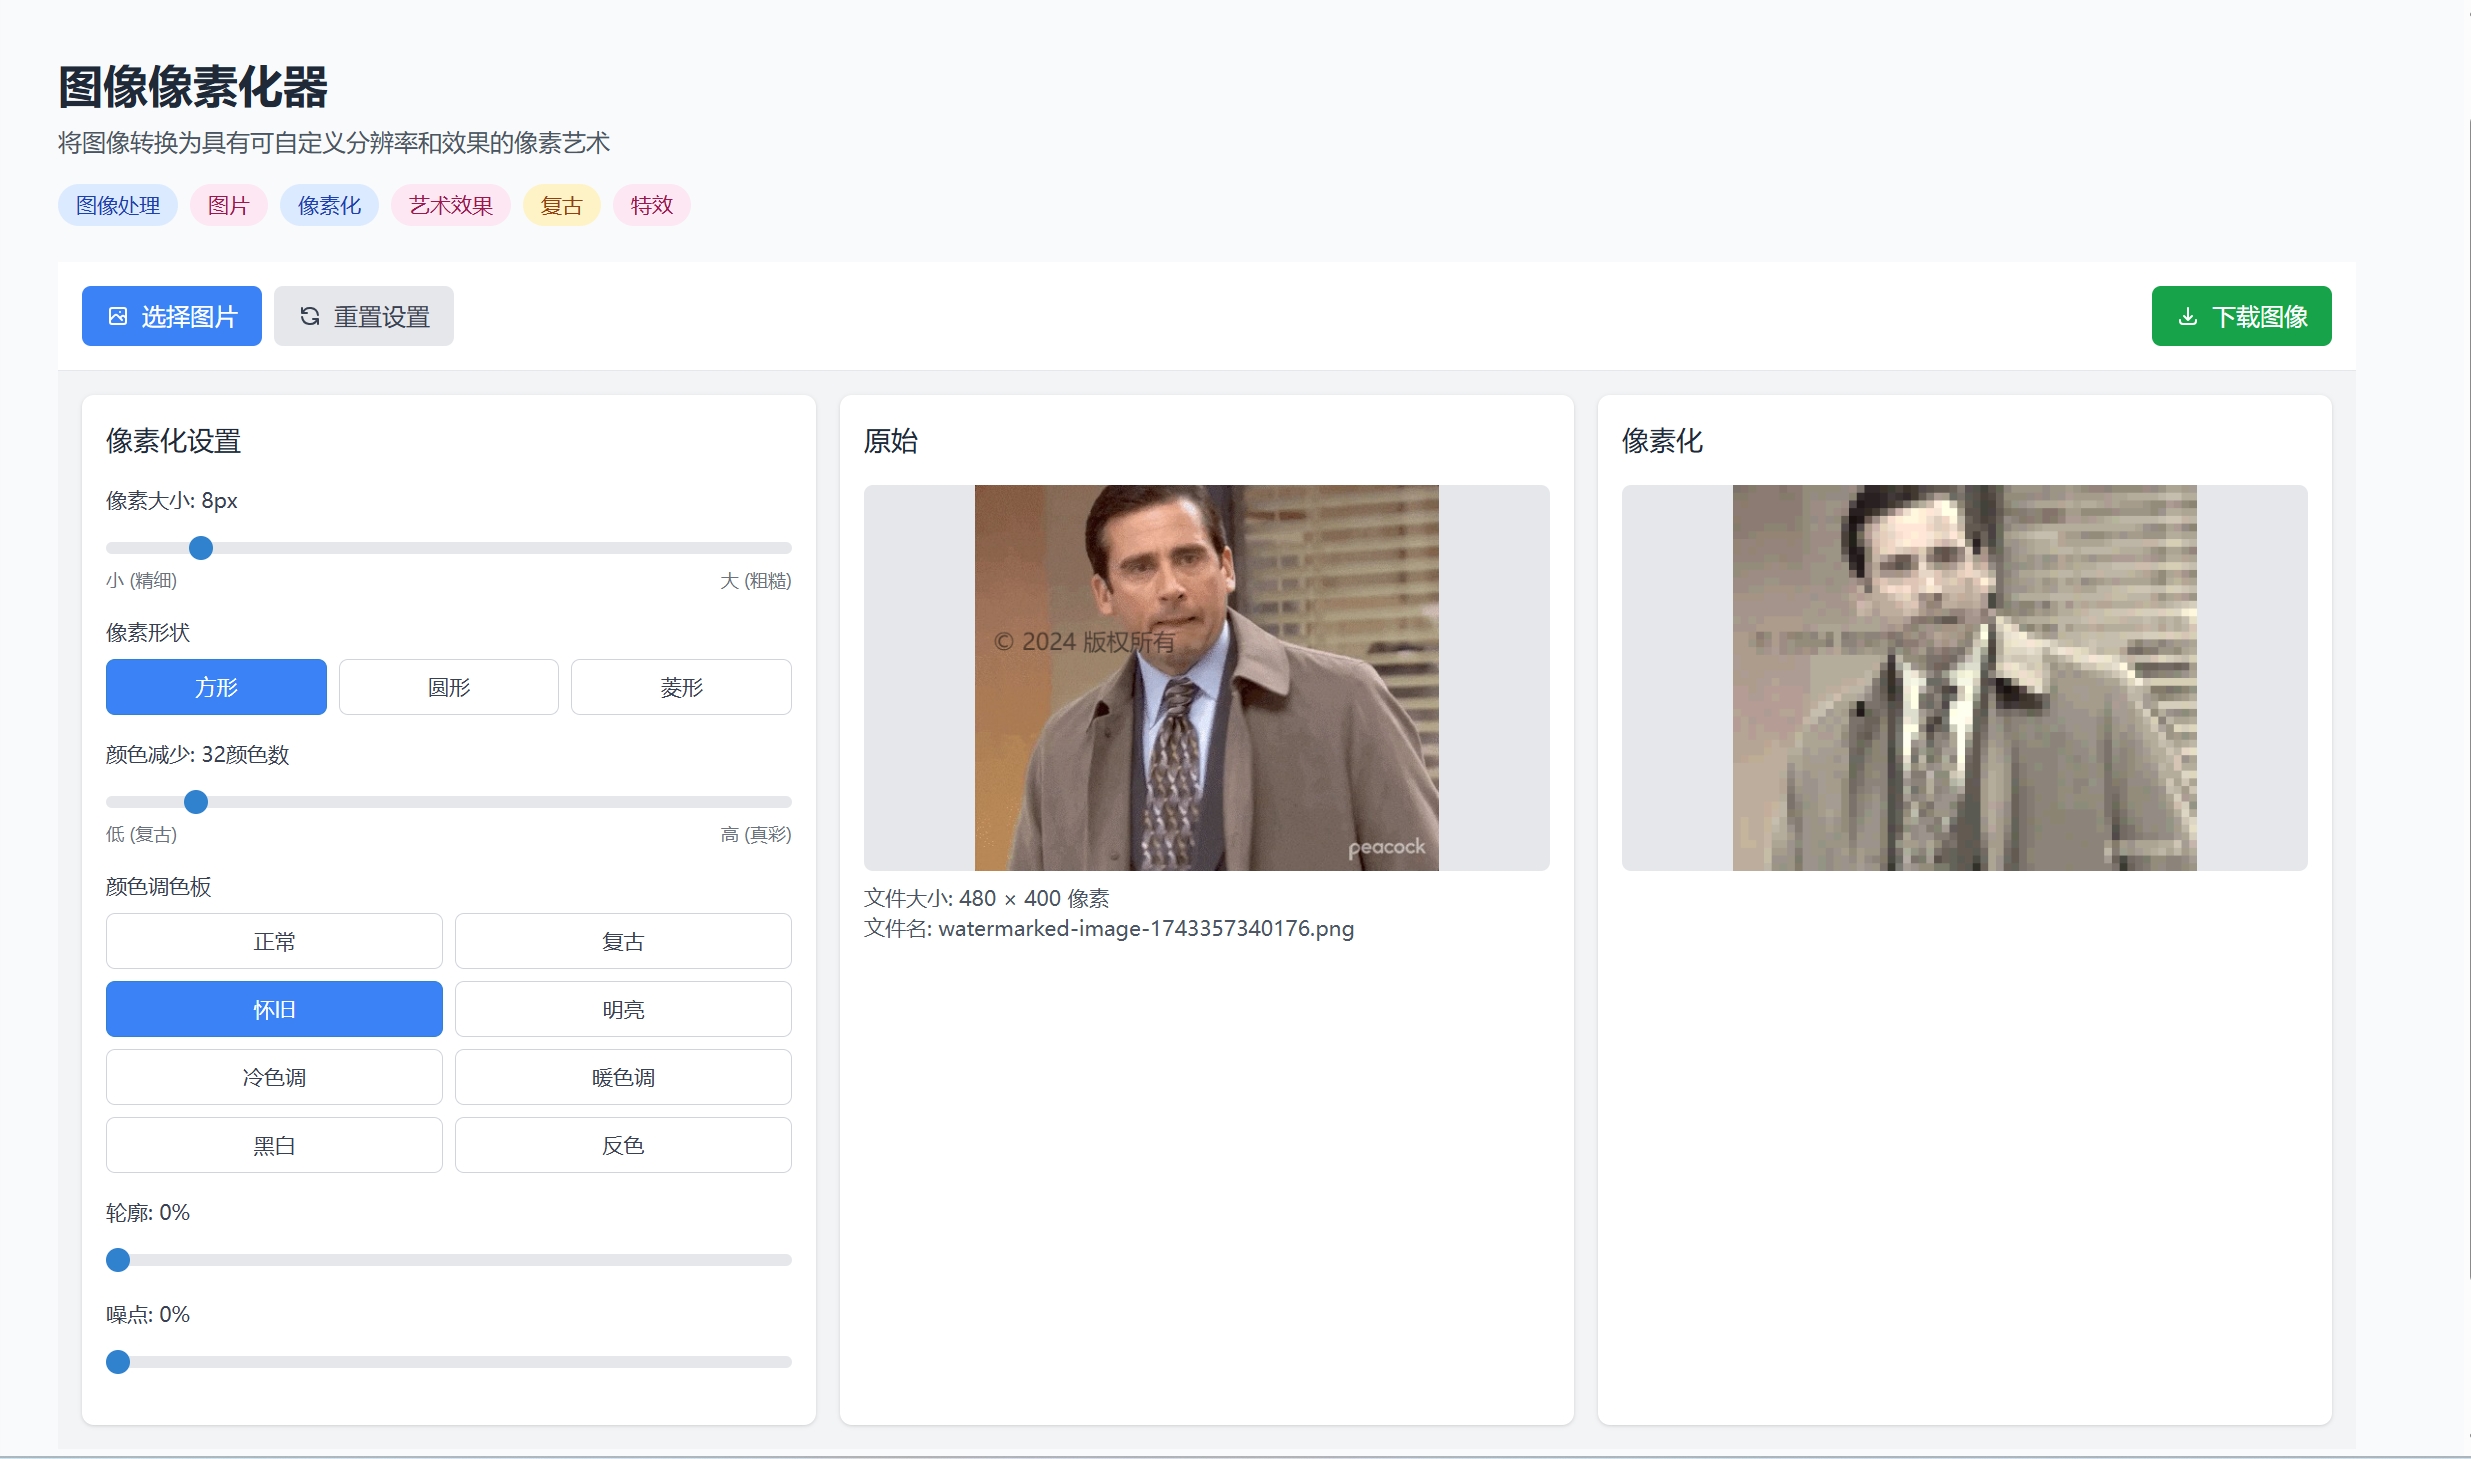Click the 轮廓 slider handle
Viewport: 2471px width, 1459px height.
coord(118,1260)
